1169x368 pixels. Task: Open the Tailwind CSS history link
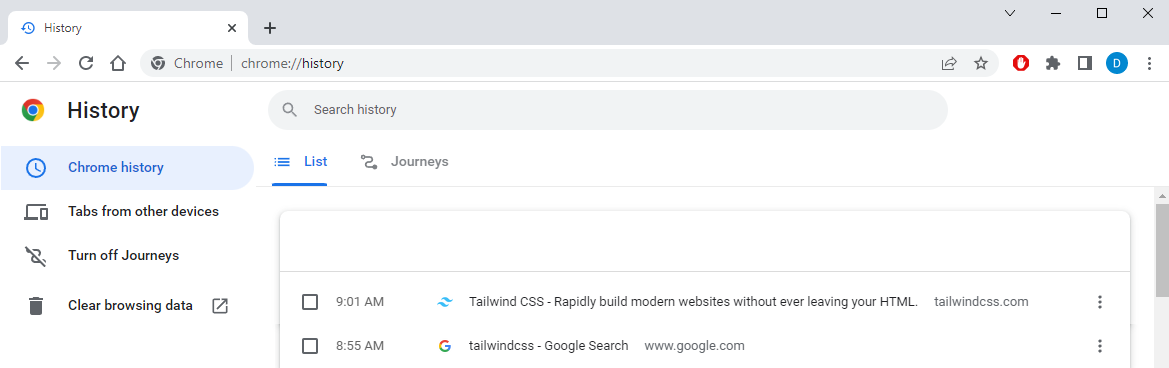point(693,302)
